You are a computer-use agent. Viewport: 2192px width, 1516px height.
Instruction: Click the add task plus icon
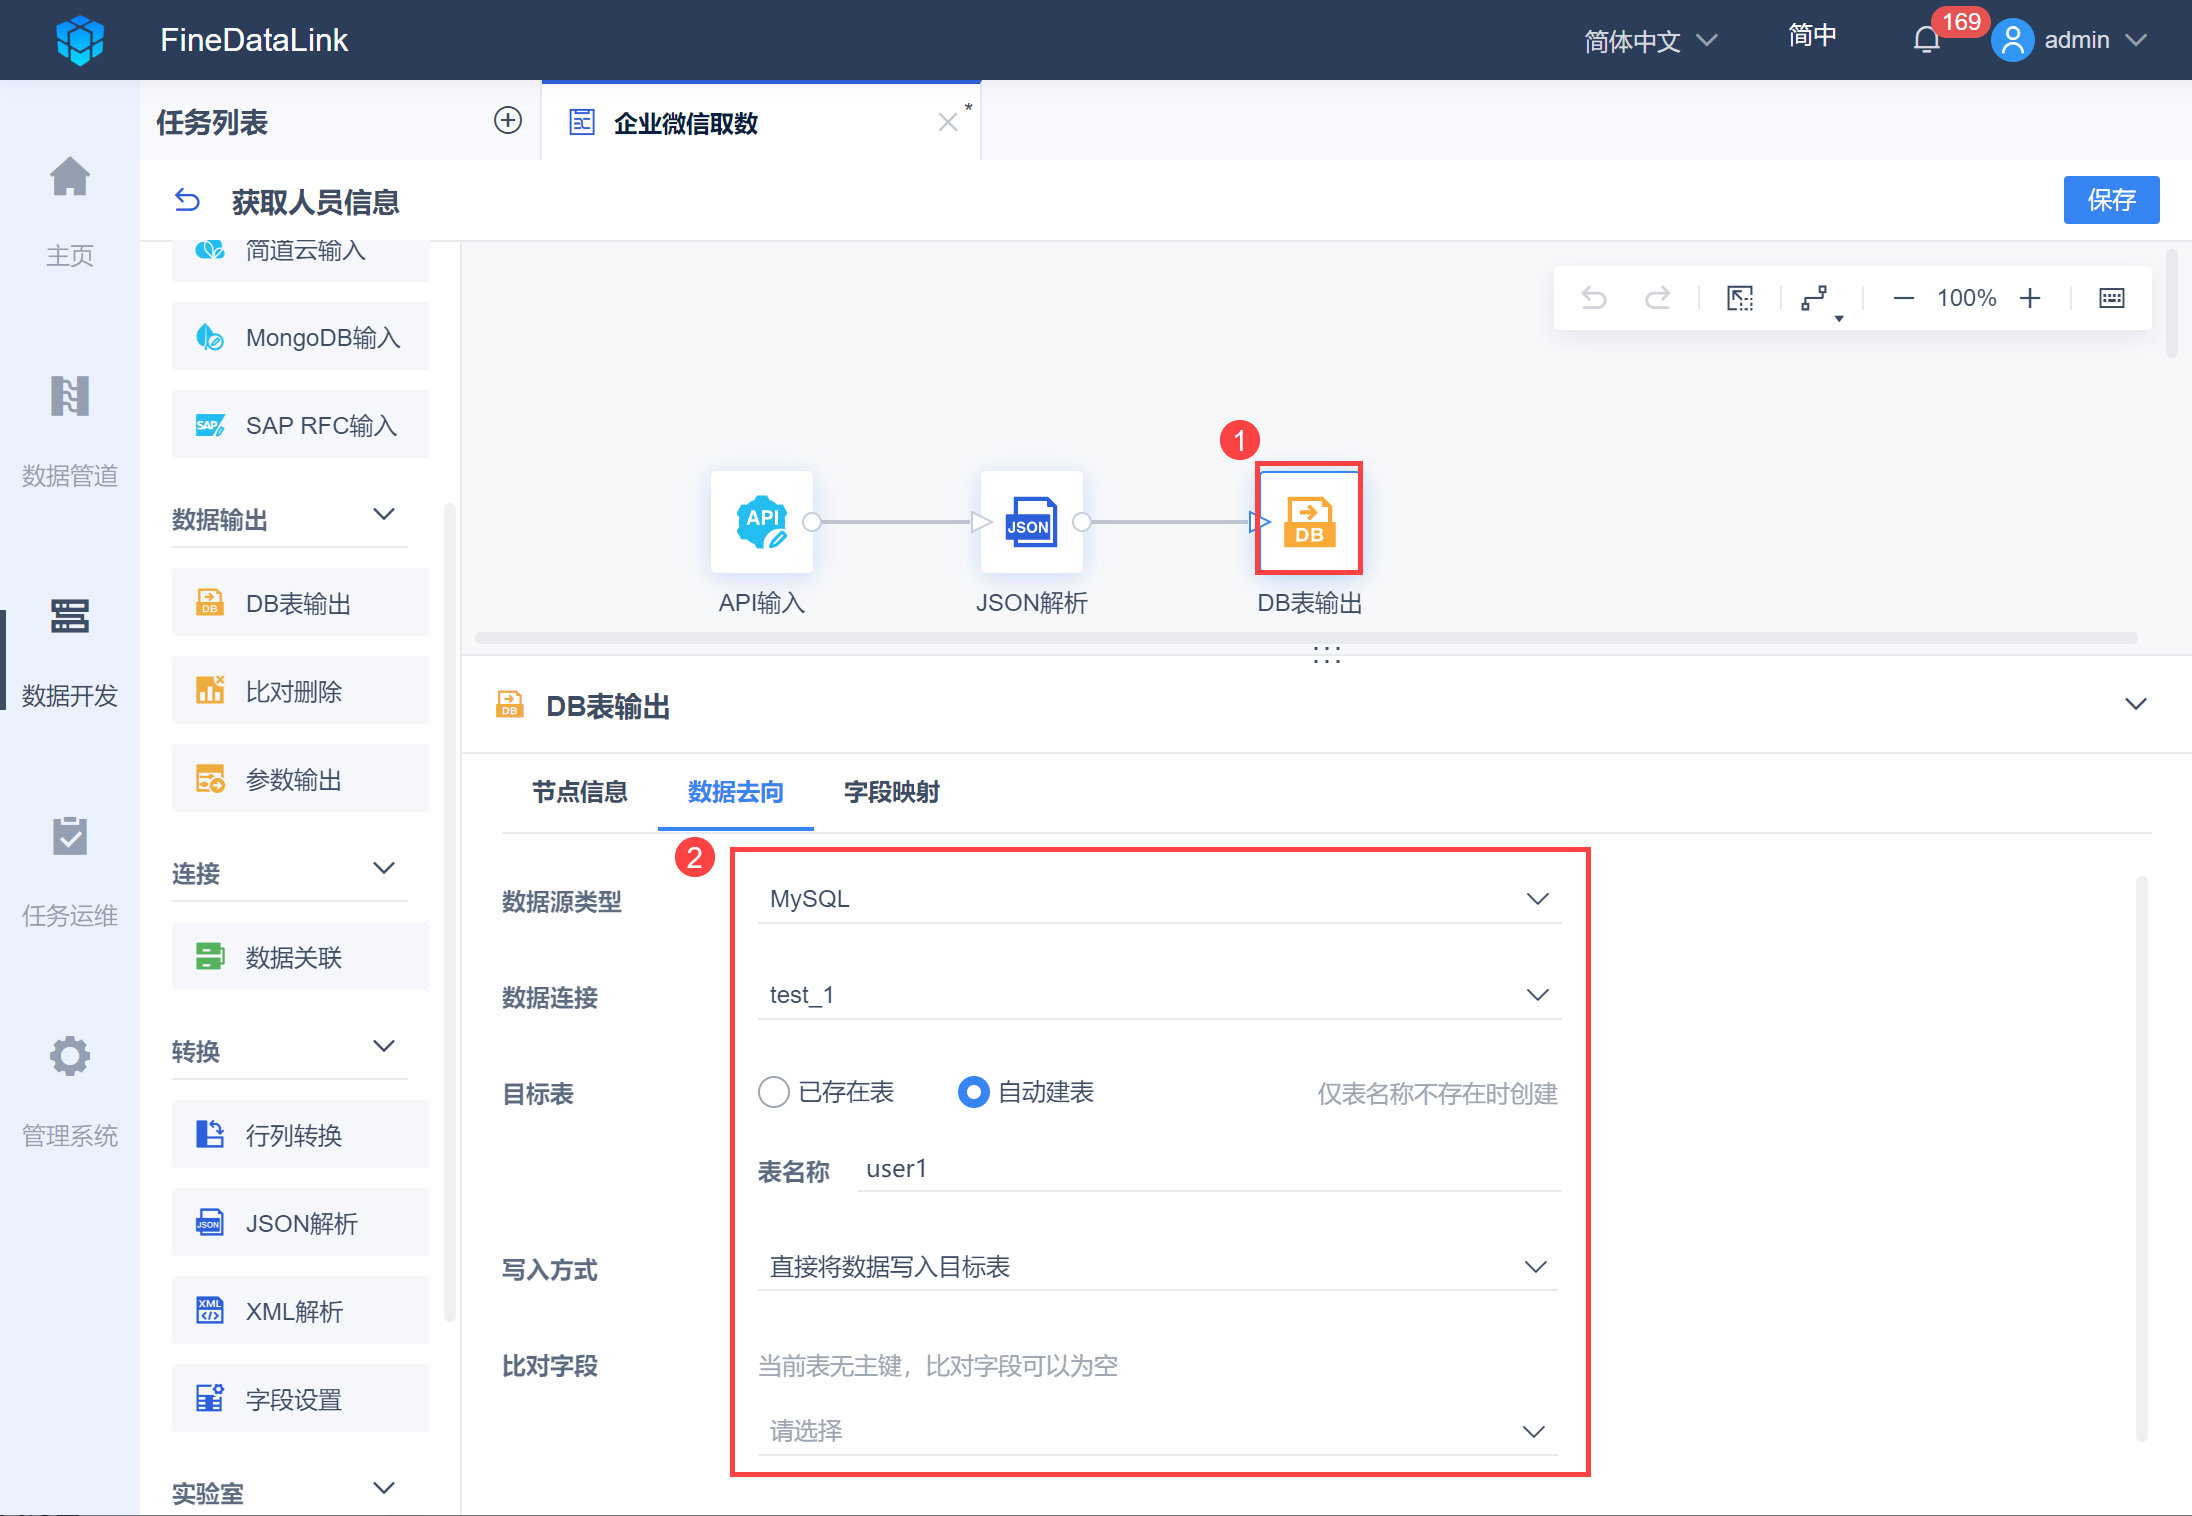(x=508, y=121)
